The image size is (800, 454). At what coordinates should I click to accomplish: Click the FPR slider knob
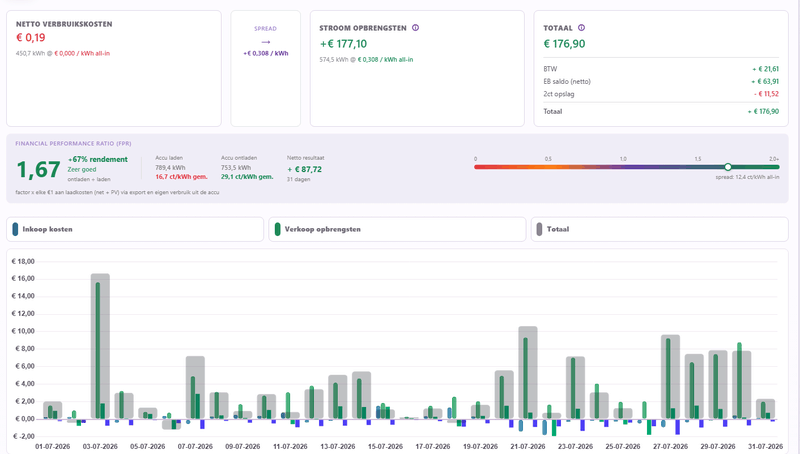728,167
